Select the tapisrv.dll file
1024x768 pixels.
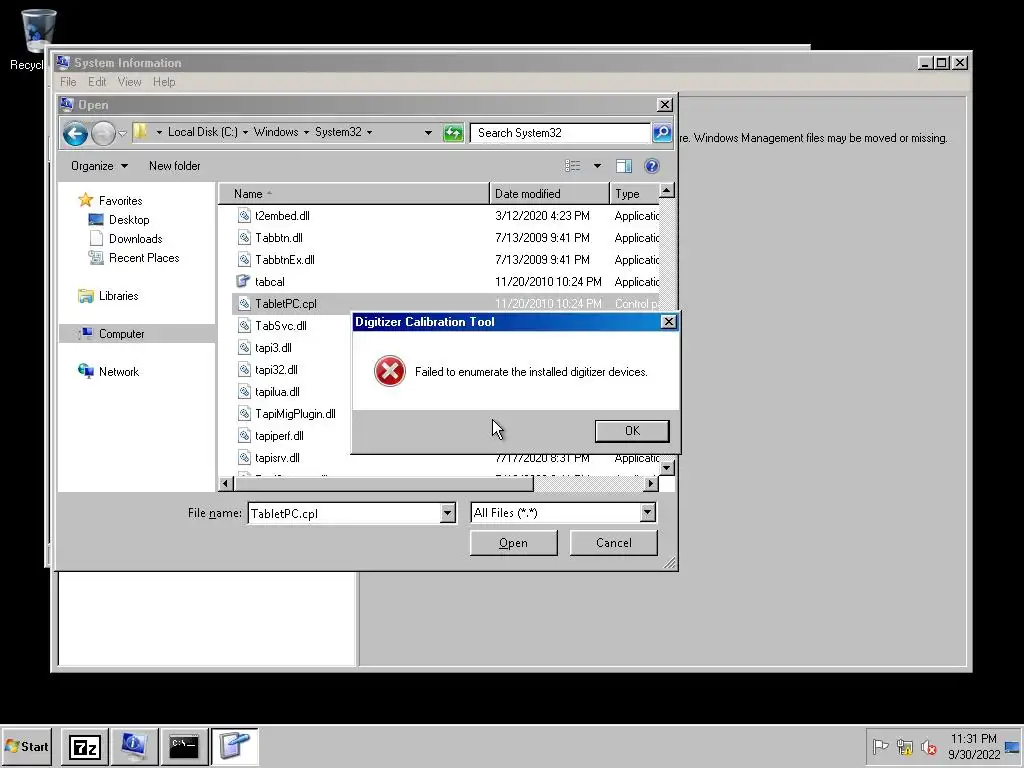(277, 458)
